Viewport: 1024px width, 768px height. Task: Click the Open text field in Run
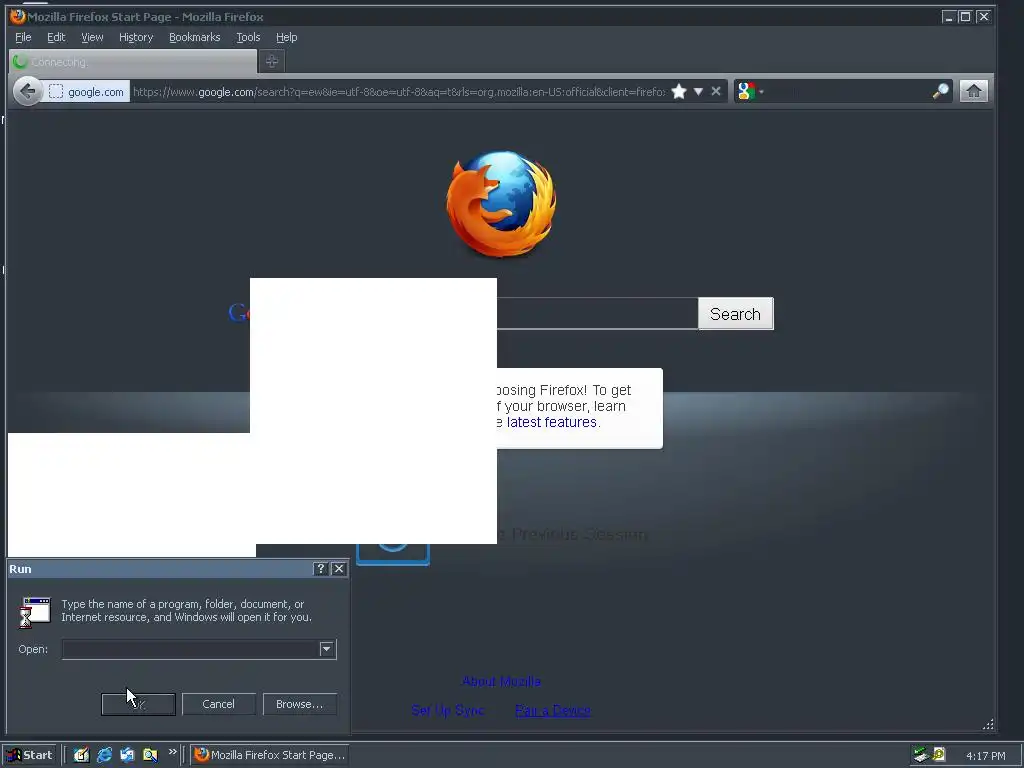[x=190, y=649]
